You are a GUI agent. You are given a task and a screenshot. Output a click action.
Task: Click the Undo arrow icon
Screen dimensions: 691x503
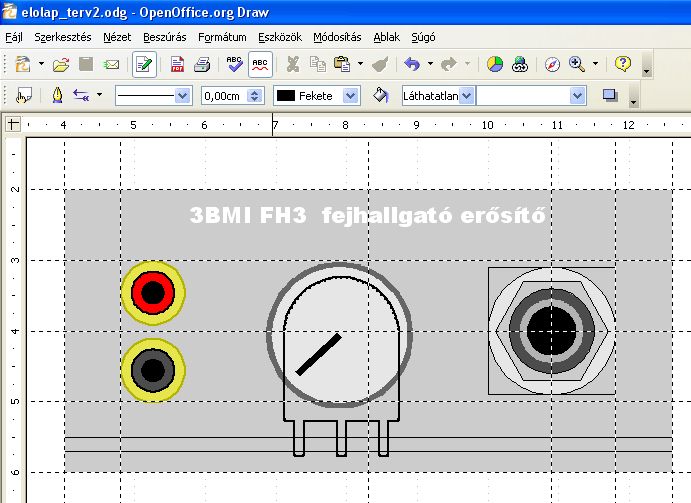(x=412, y=64)
